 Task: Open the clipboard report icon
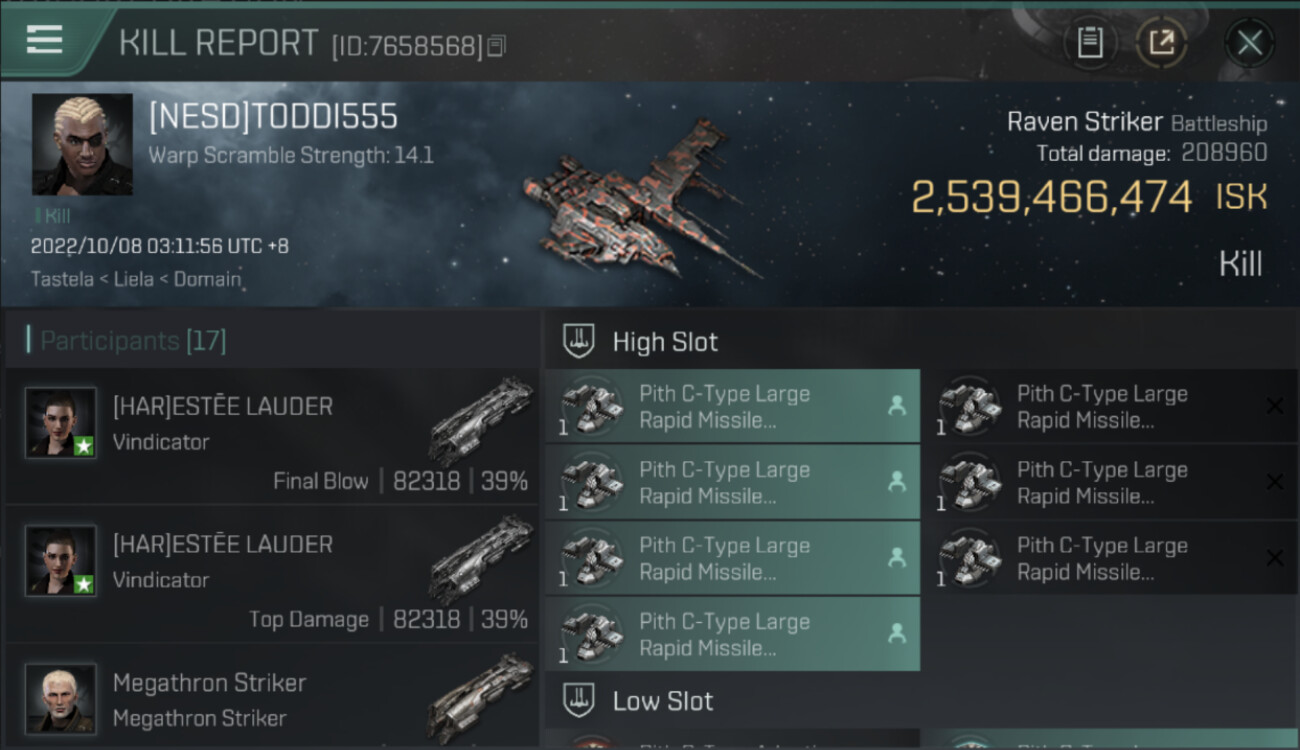point(1090,43)
